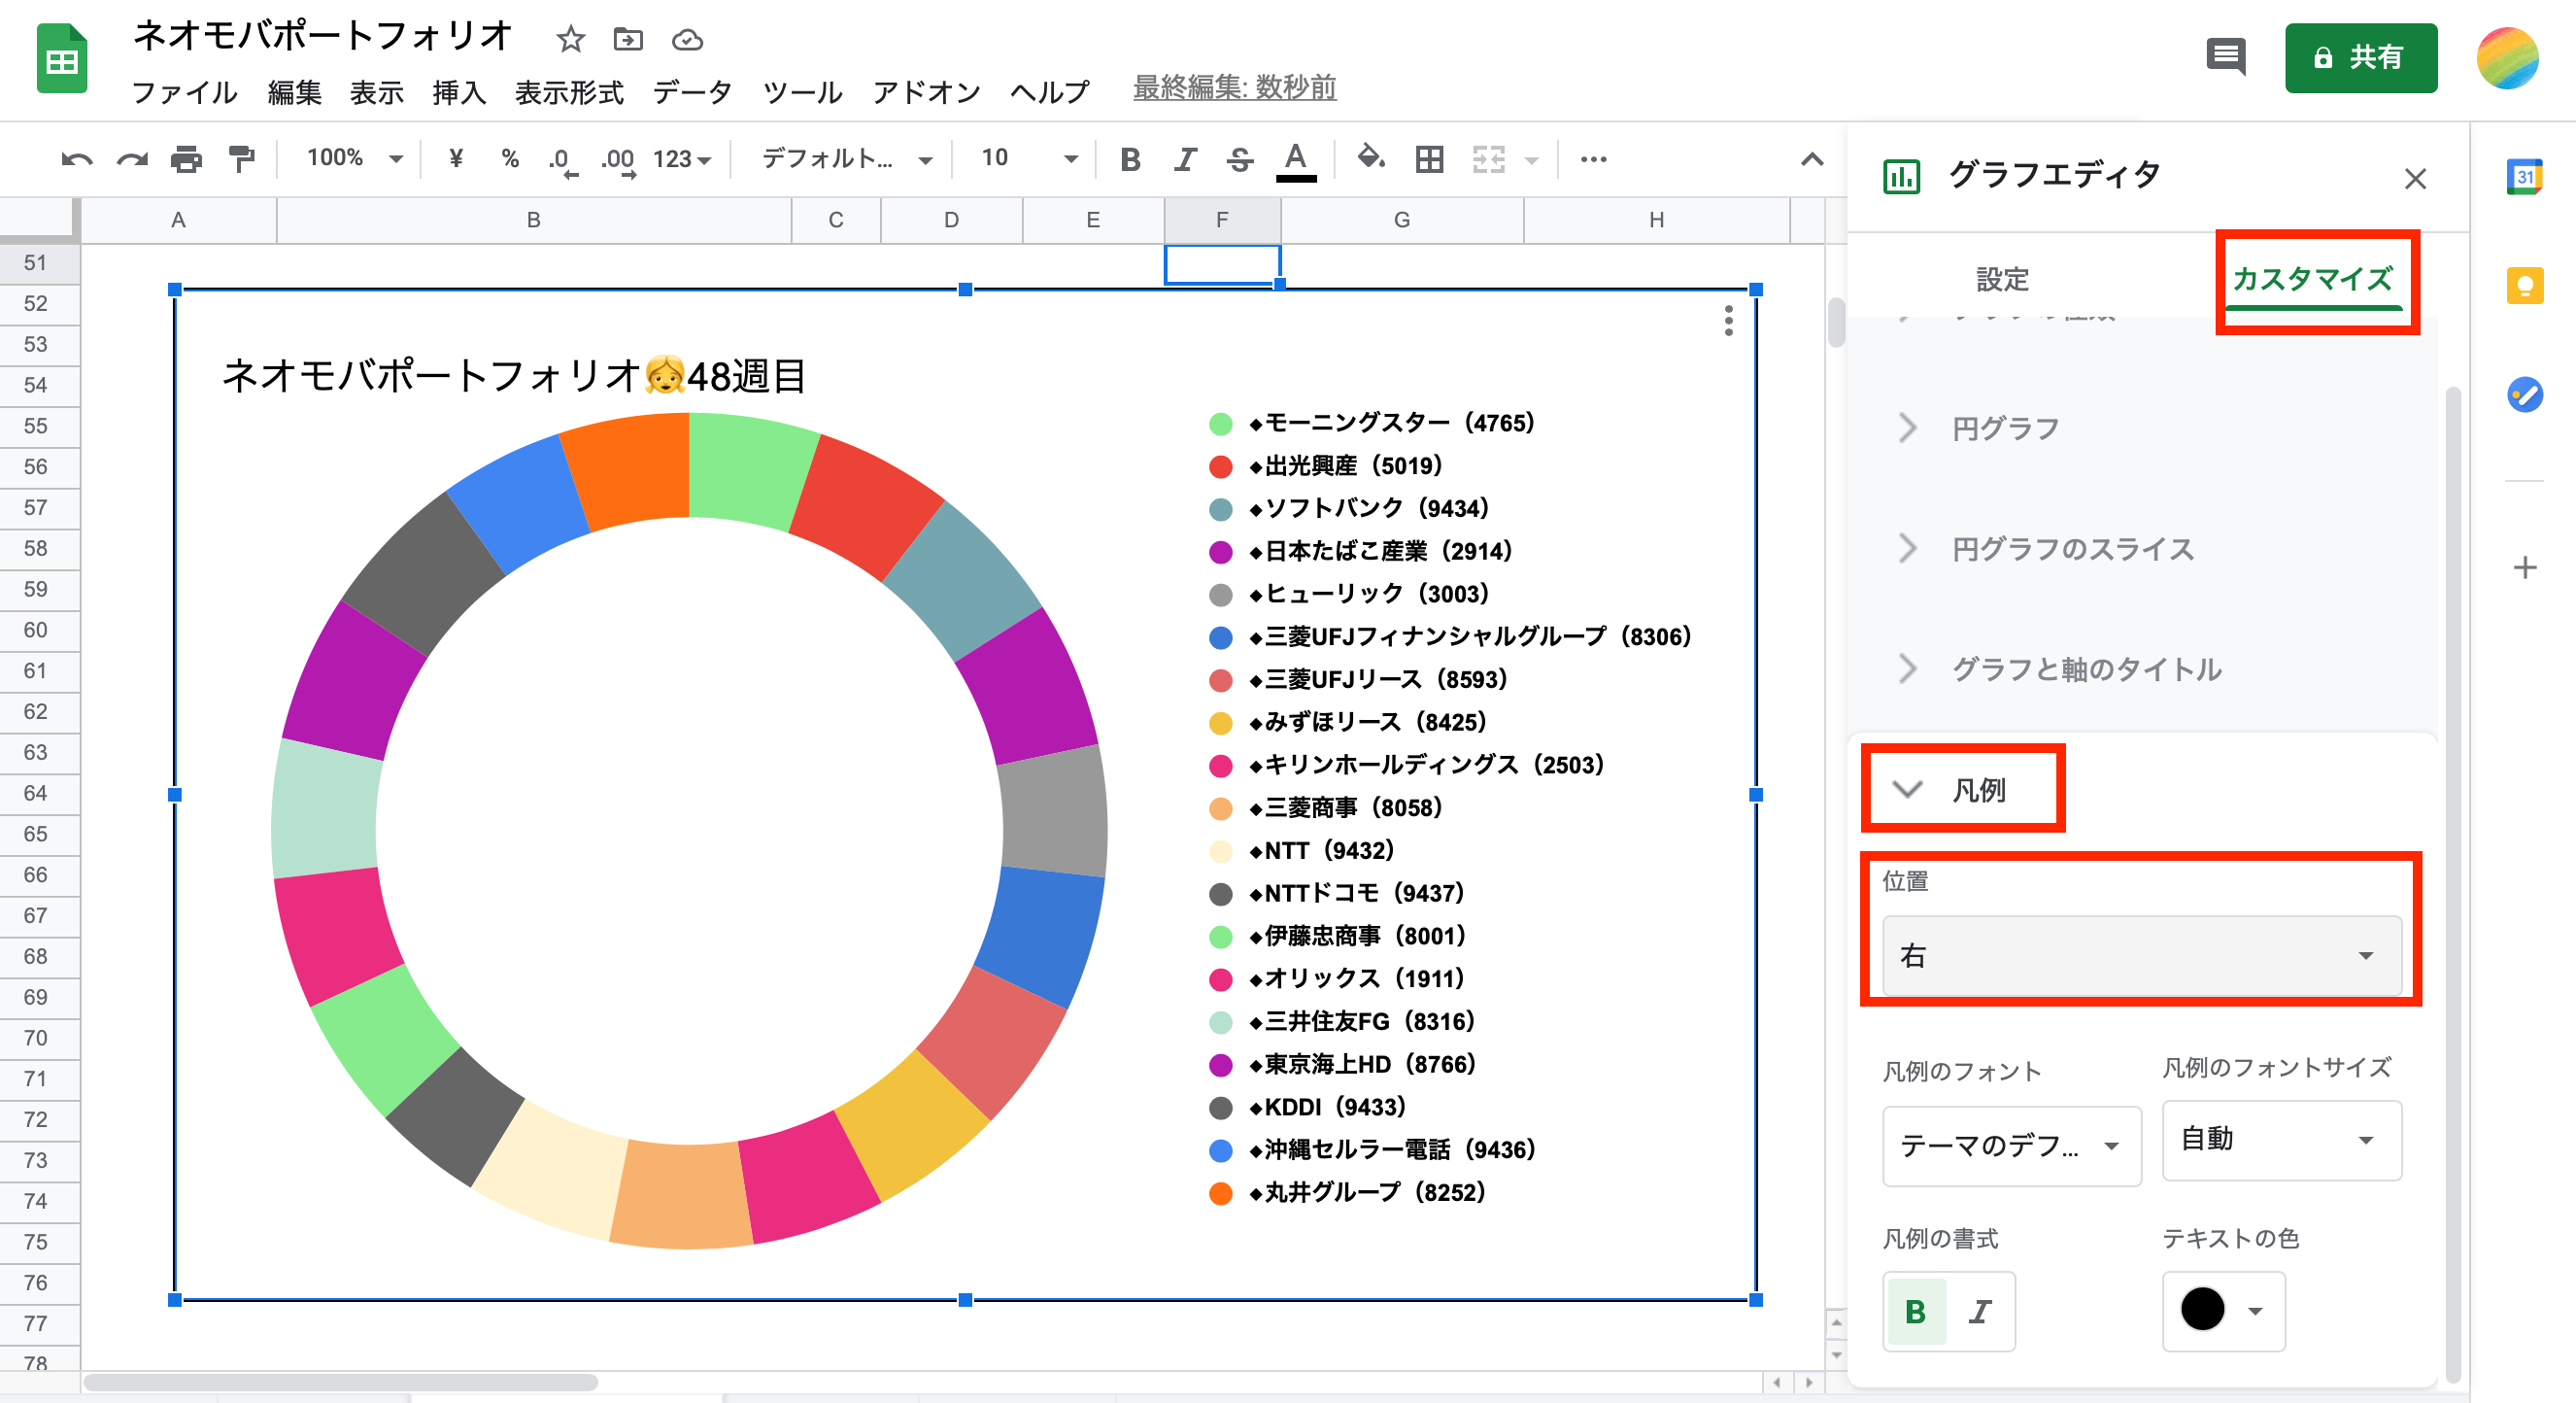Open the アドオン menu
Image resolution: width=2576 pixels, height=1403 pixels.
pyautogui.click(x=926, y=92)
